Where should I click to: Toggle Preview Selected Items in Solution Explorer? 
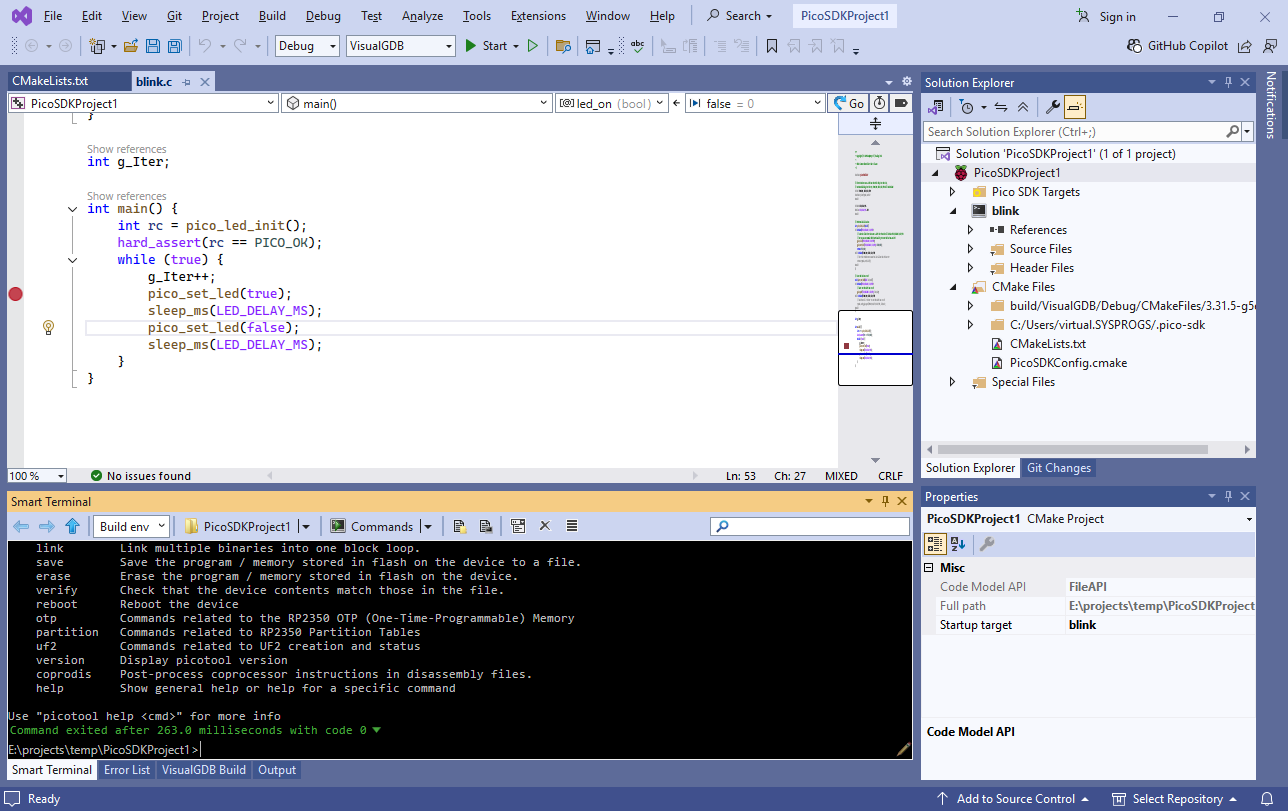pos(1075,107)
